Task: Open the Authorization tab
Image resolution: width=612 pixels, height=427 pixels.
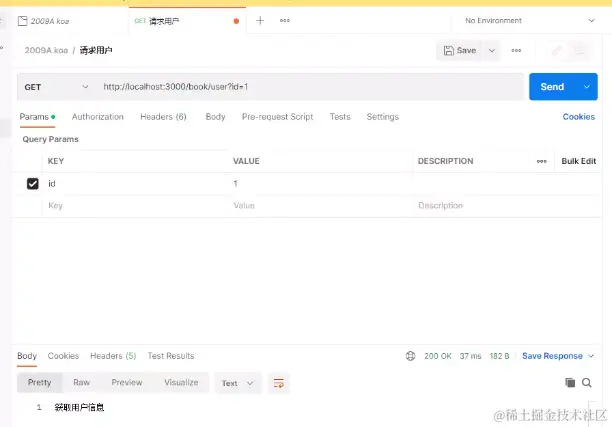Action: point(98,117)
